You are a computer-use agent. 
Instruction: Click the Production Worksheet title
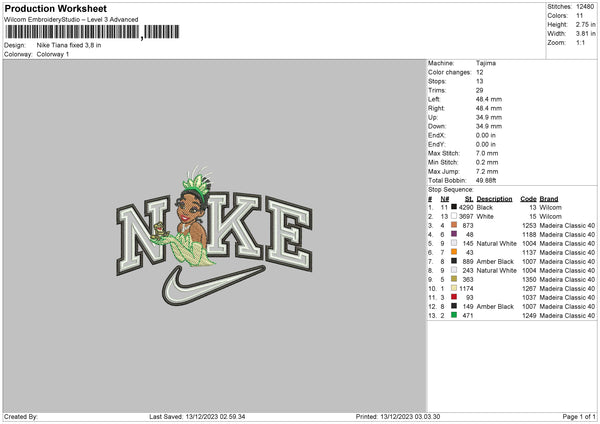pos(55,8)
